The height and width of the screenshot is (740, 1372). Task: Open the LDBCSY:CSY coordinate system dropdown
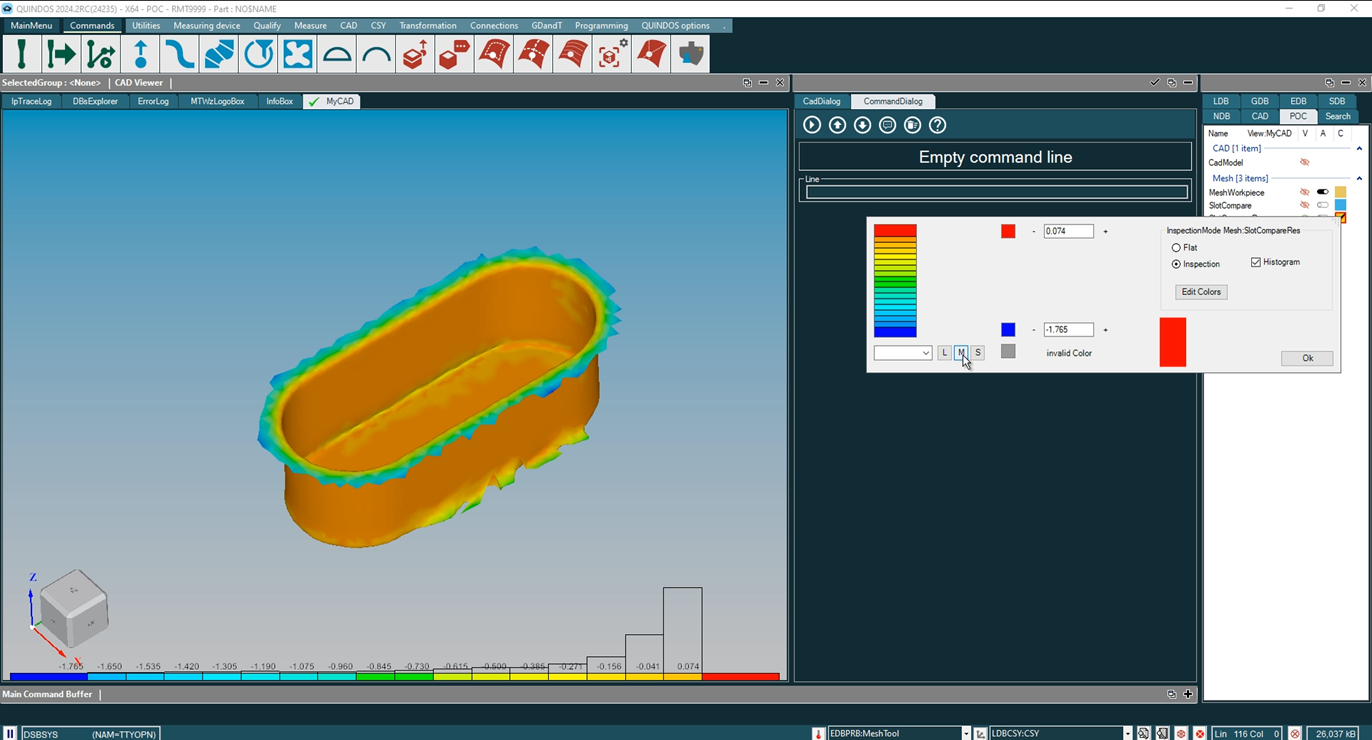click(x=1127, y=733)
